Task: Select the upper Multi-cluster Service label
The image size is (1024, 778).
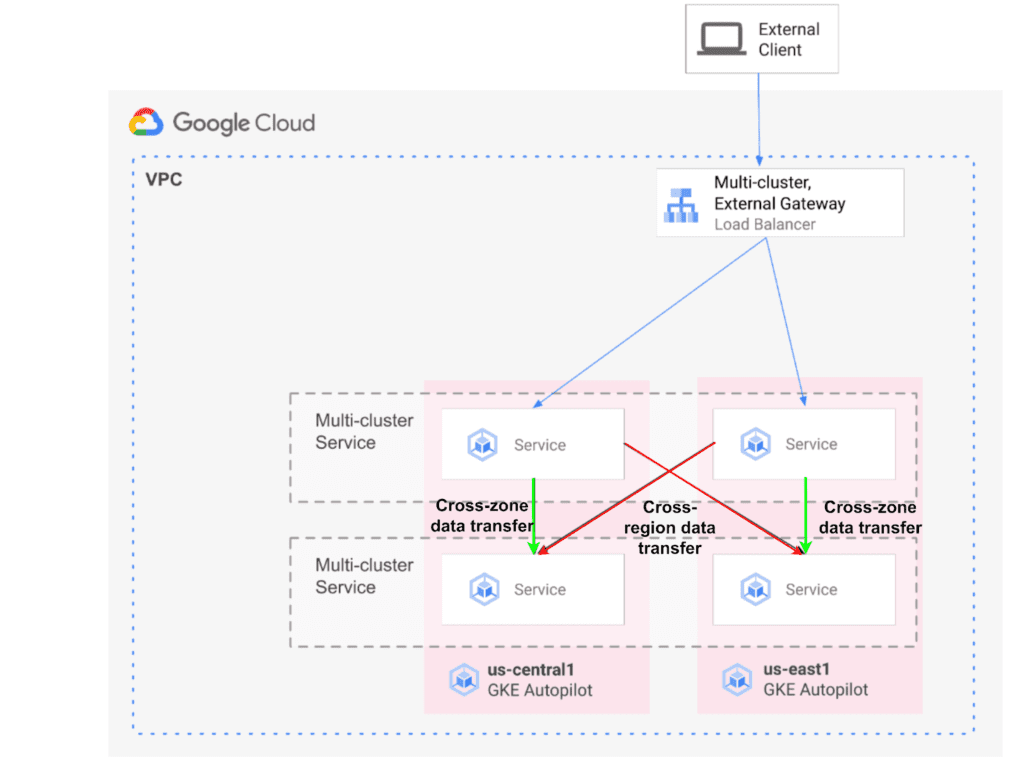Action: coord(364,431)
